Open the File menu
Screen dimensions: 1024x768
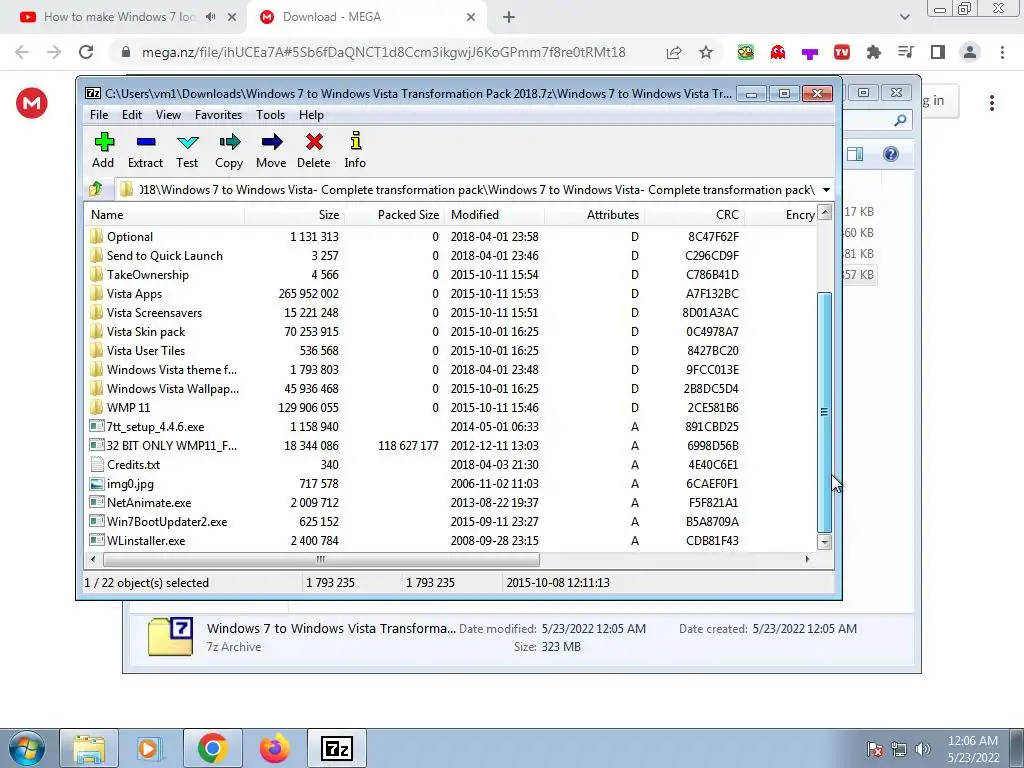click(99, 115)
